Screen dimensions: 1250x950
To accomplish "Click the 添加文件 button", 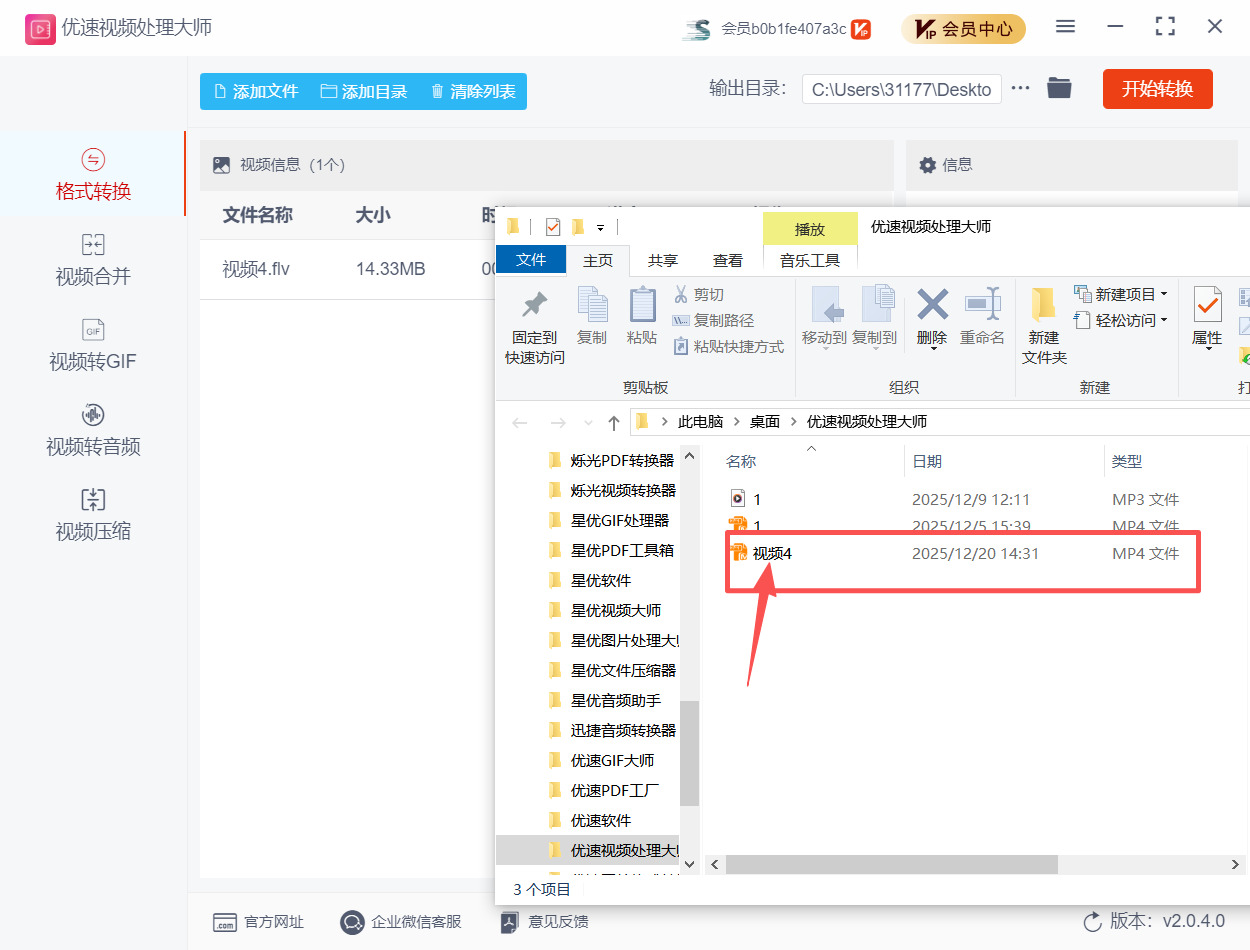I will (x=254, y=90).
